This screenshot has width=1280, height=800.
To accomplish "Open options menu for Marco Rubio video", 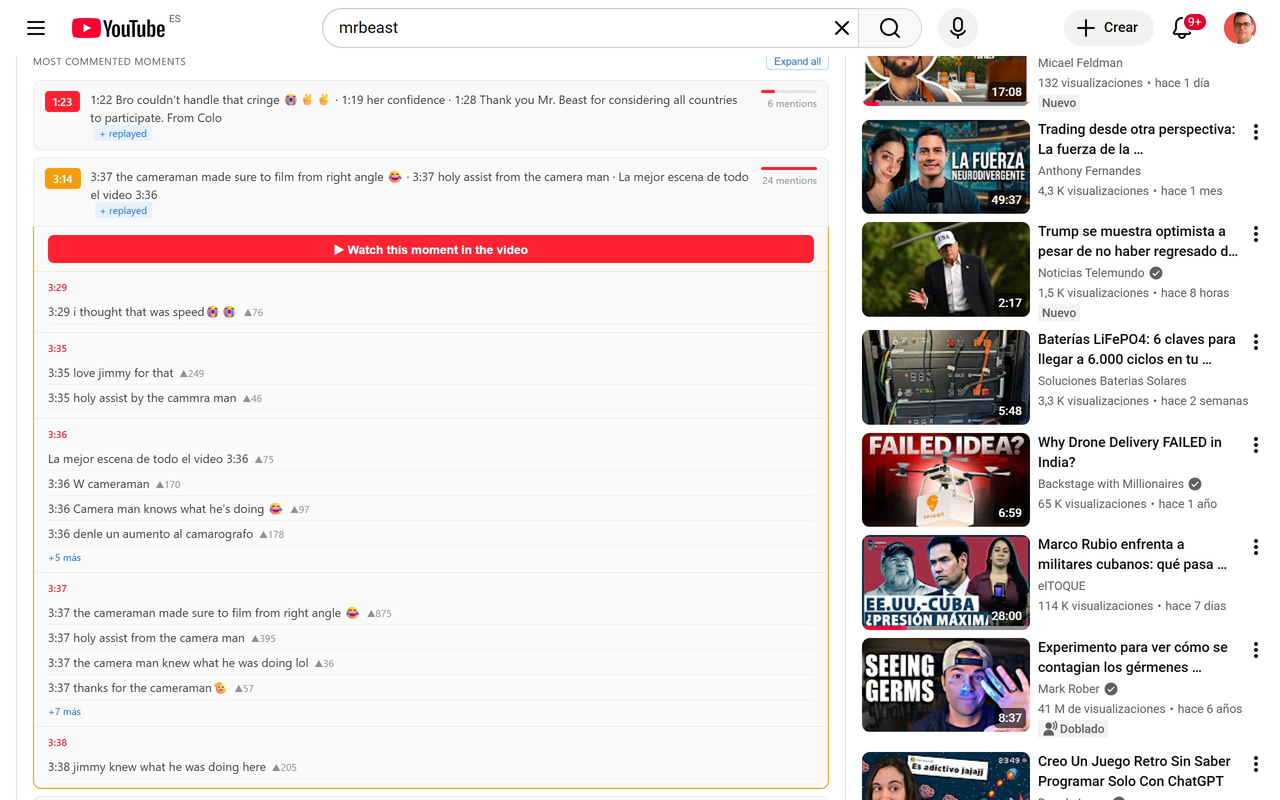I will click(x=1256, y=548).
